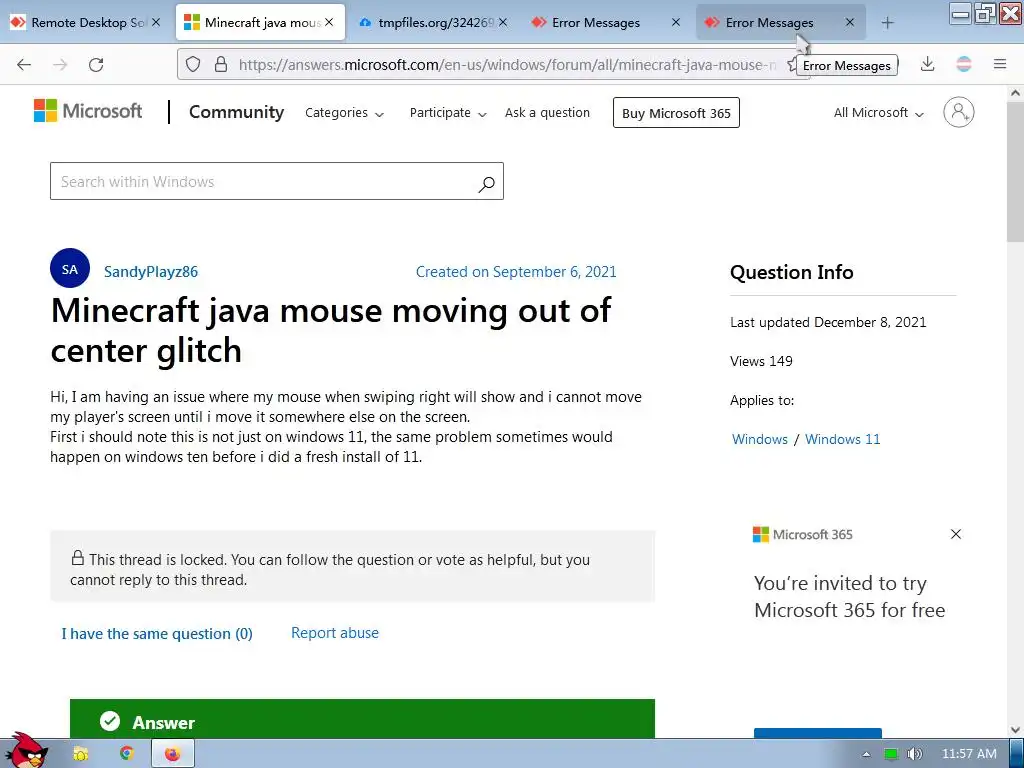This screenshot has height=768, width=1024.
Task: Click the striped profile toolbar icon
Action: [x=963, y=64]
